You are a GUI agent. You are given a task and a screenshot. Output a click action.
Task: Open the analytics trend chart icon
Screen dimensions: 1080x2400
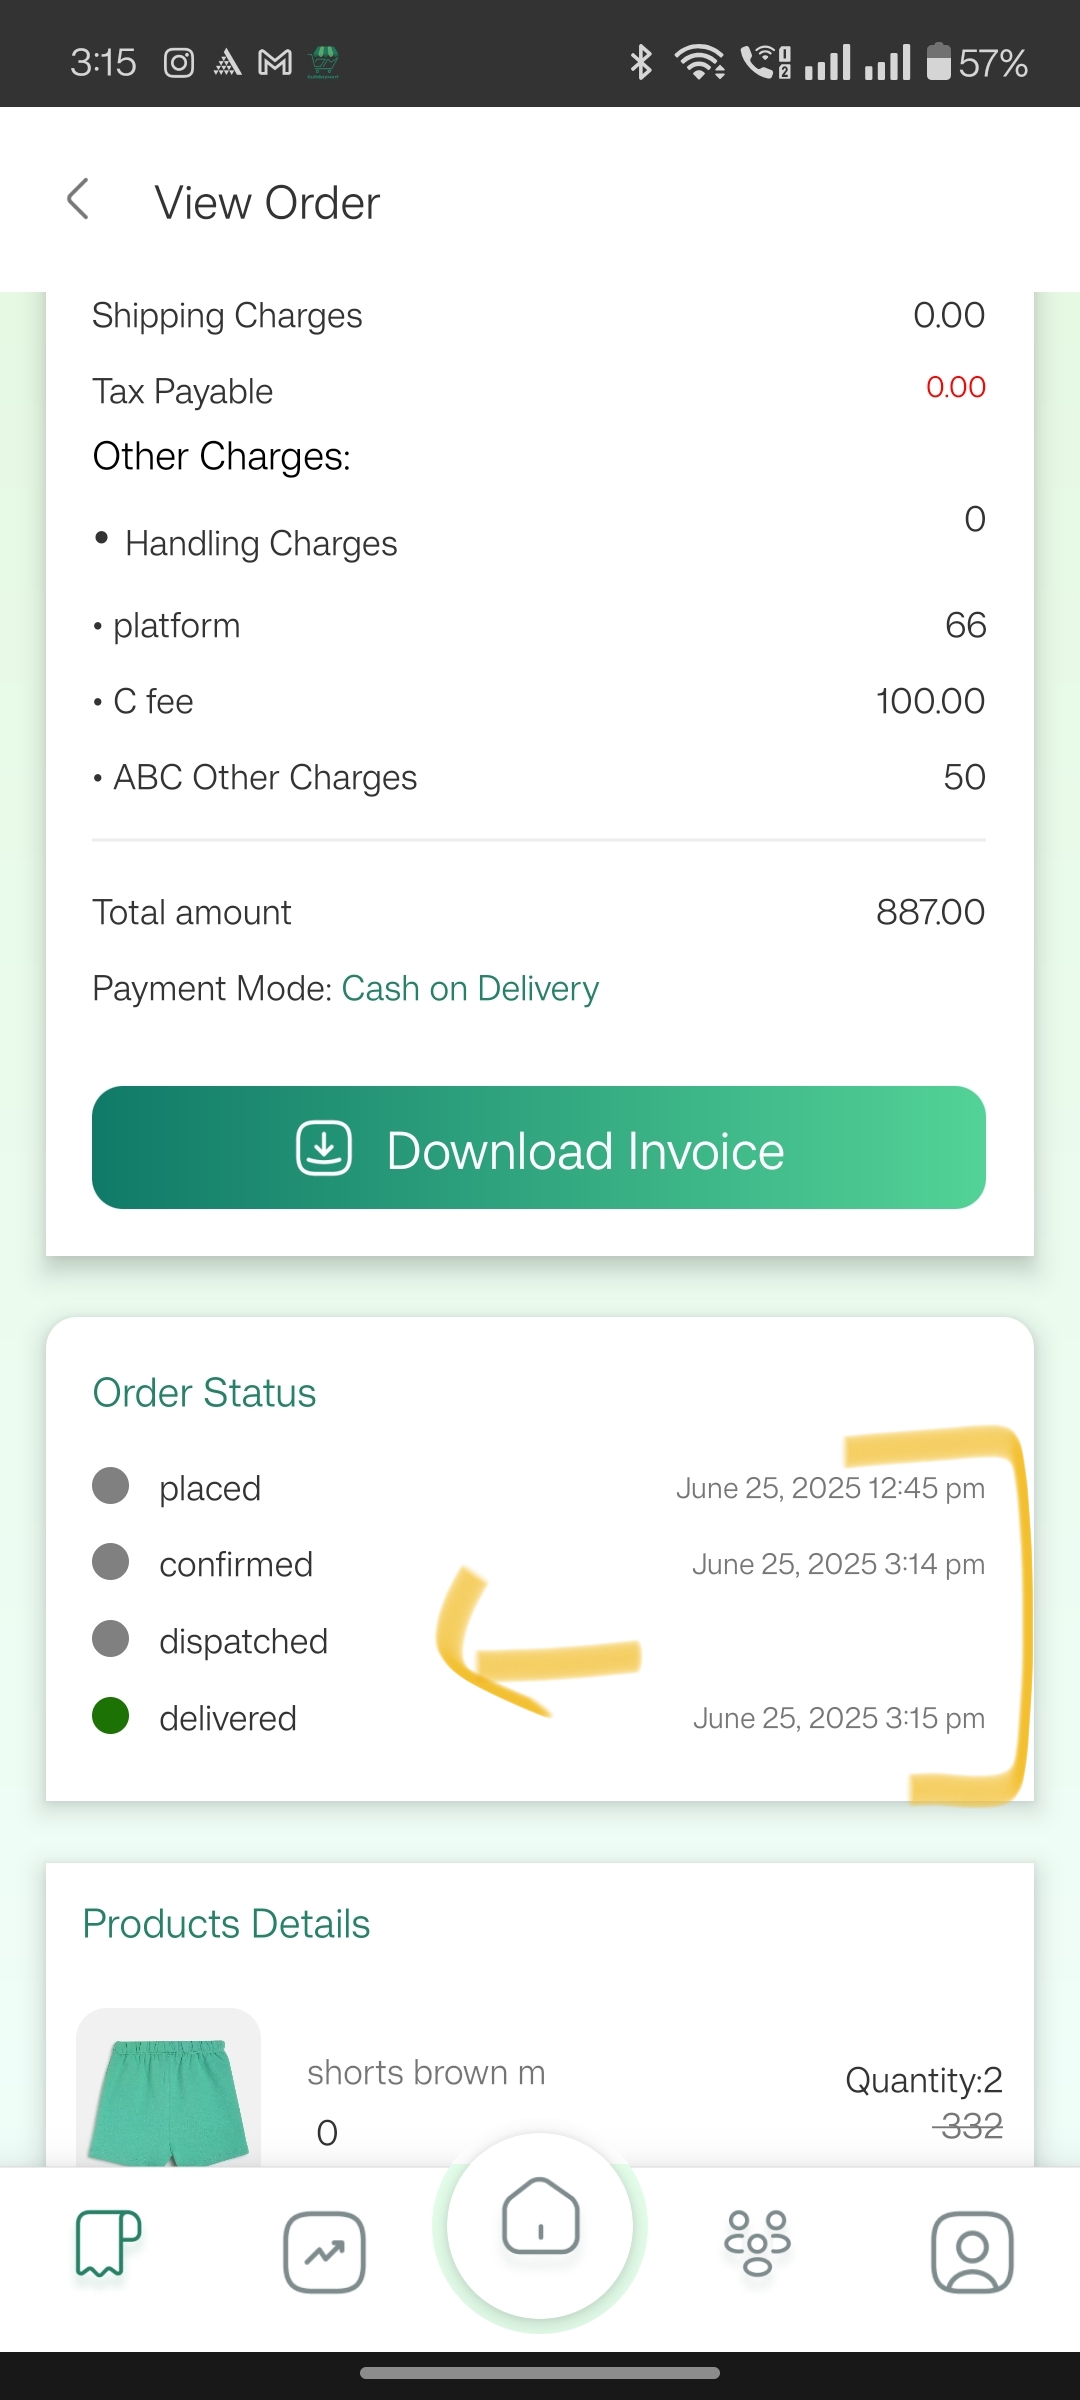pyautogui.click(x=324, y=2252)
